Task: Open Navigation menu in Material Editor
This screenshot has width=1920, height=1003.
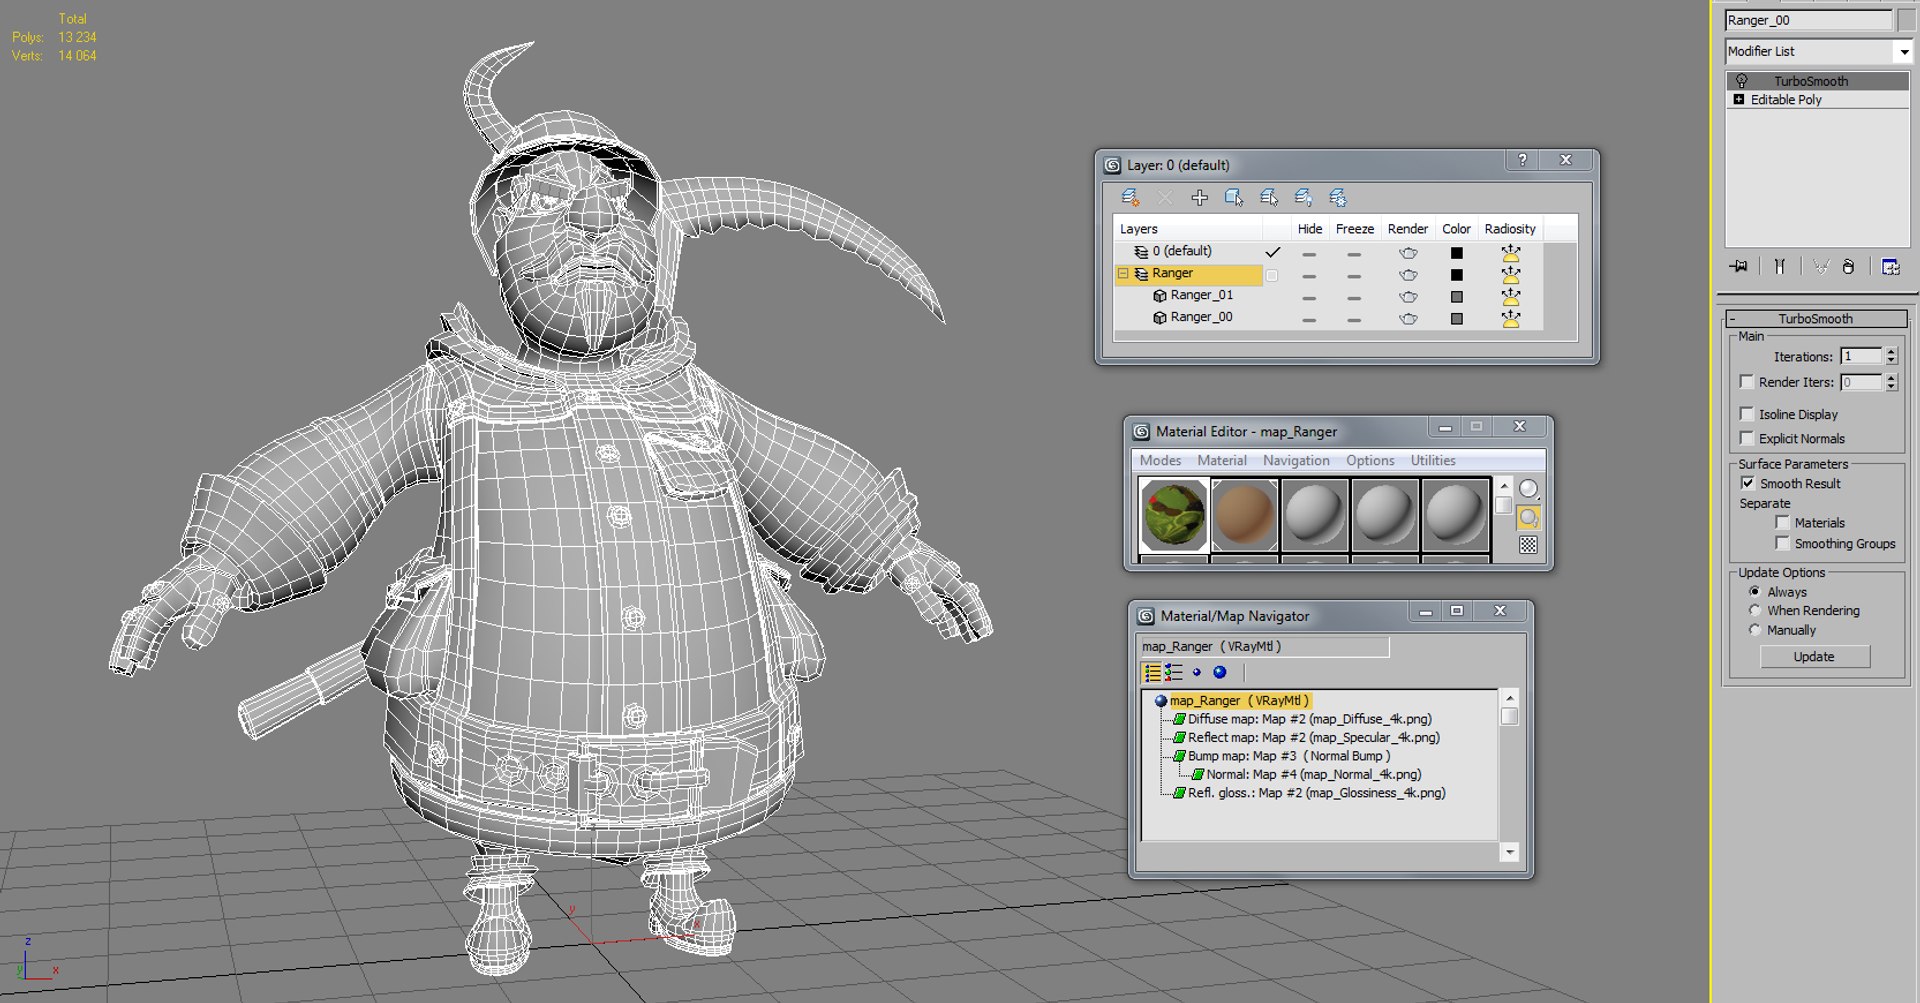Action: [x=1296, y=460]
